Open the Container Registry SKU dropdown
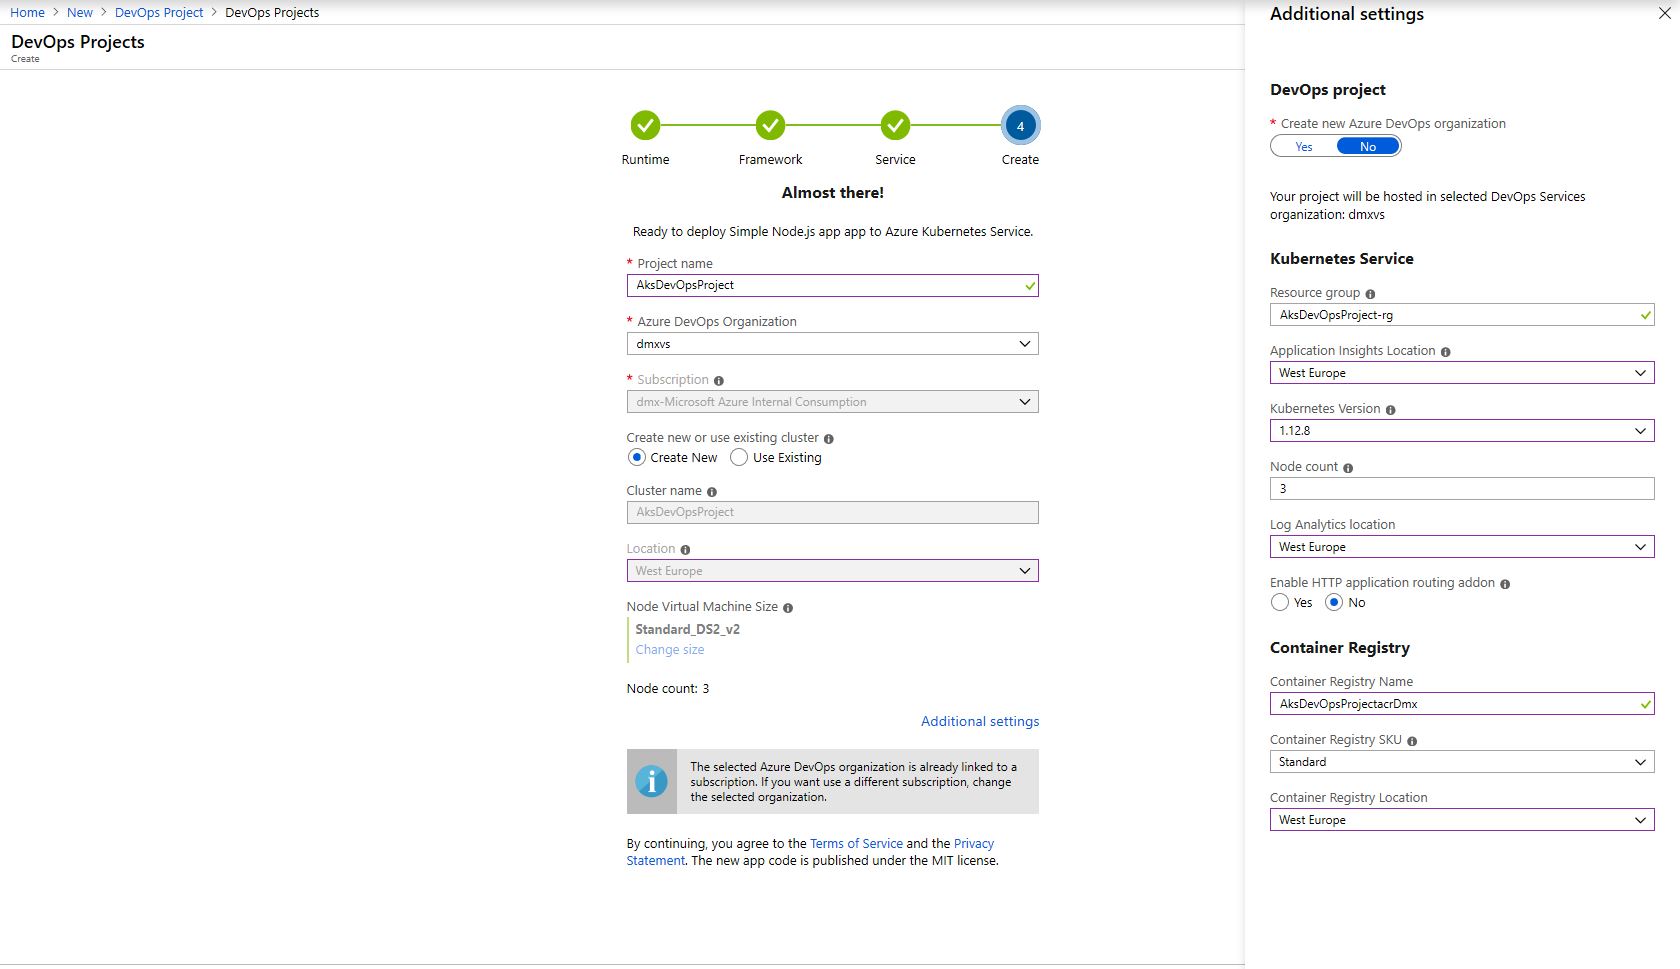The width and height of the screenshot is (1680, 969). 1462,762
